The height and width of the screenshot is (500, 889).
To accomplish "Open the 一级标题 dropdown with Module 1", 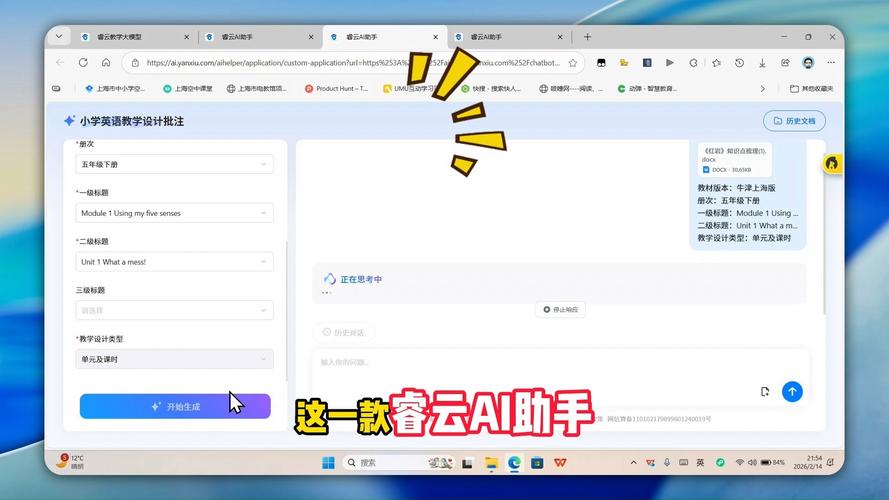I will tap(174, 213).
